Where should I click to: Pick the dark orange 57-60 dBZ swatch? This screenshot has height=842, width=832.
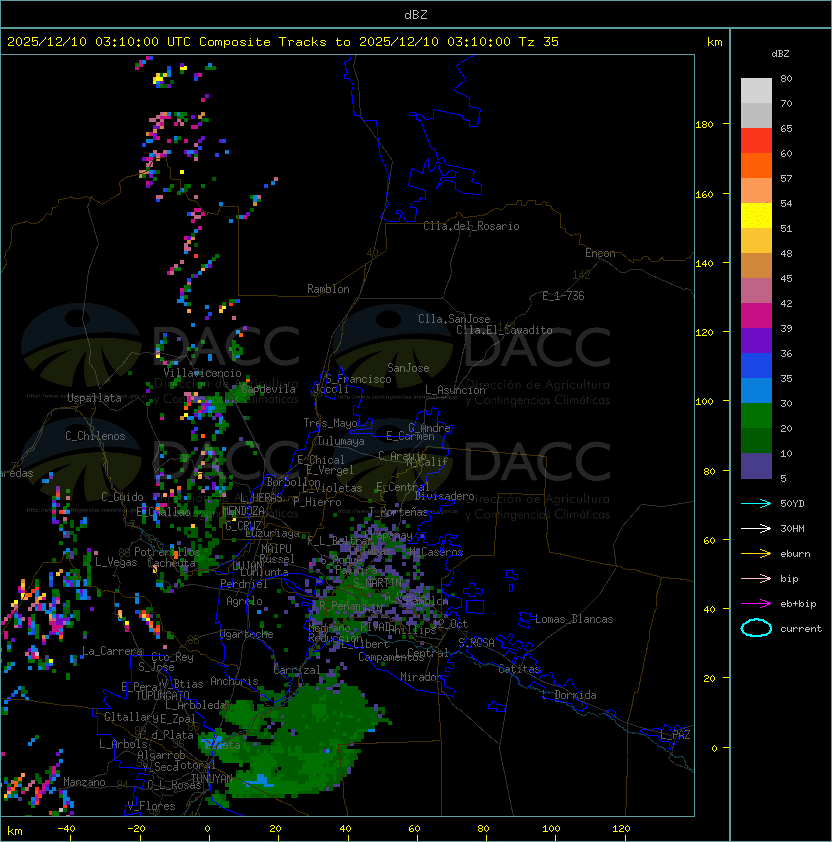click(x=756, y=166)
